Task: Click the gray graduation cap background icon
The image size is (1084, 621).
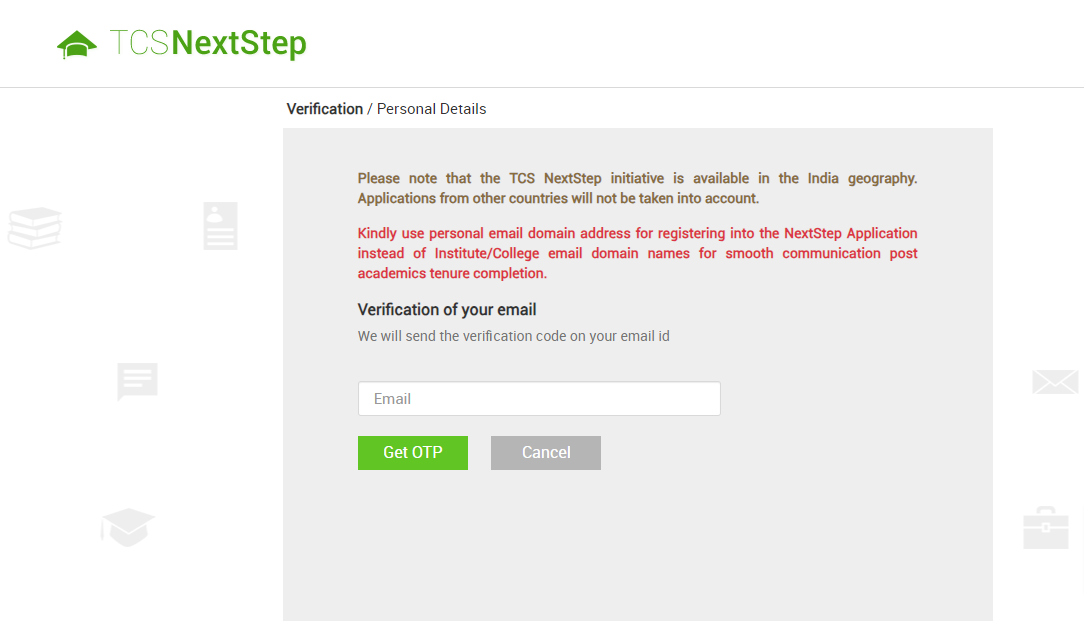Action: (x=128, y=528)
